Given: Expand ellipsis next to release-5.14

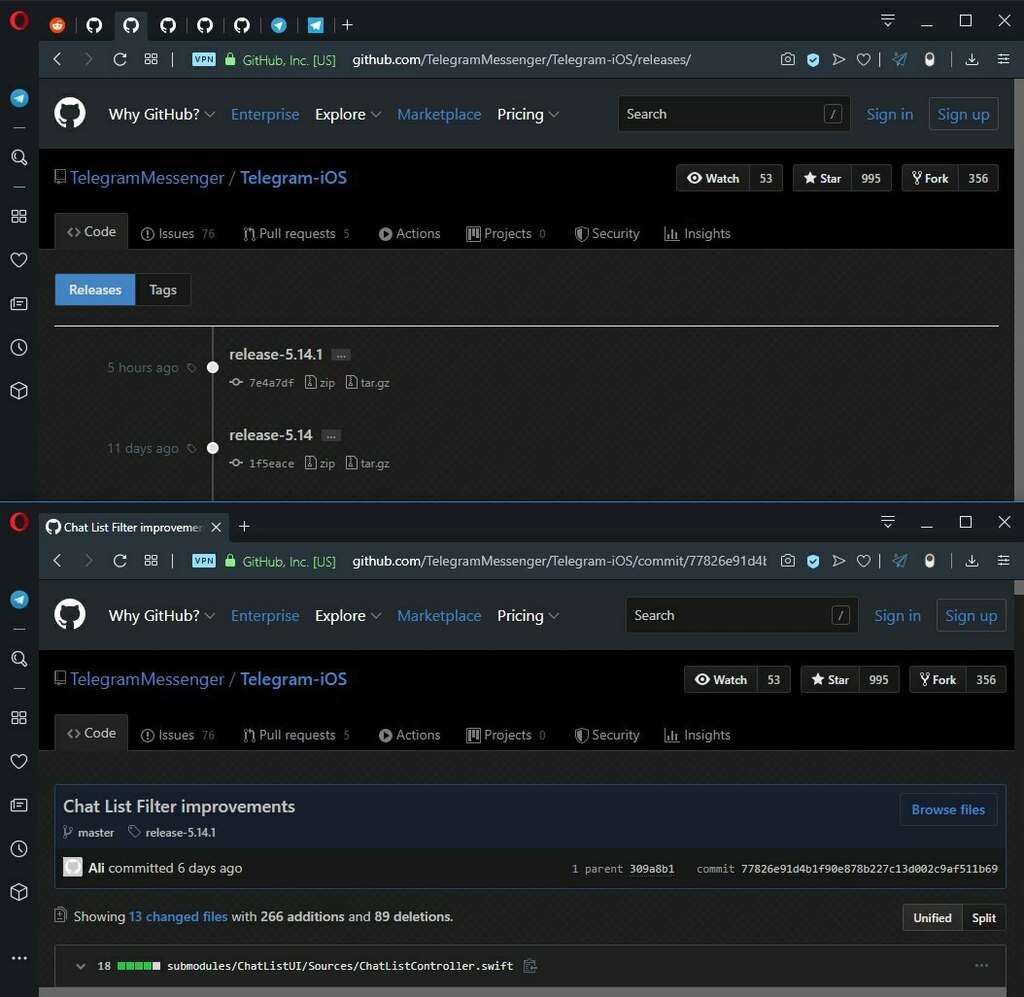Looking at the screenshot, I should click(331, 435).
